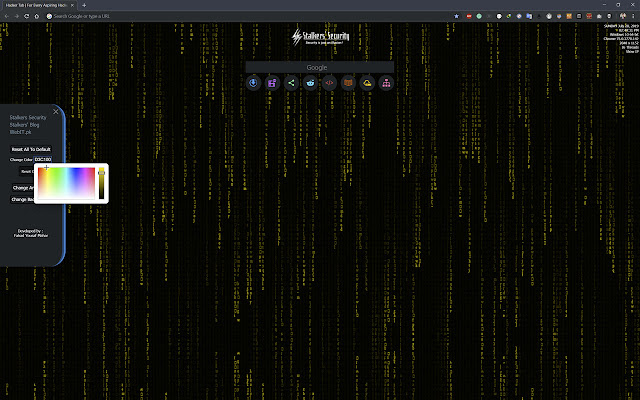Click the green share shortcut icon
The width and height of the screenshot is (640, 400).
(291, 83)
